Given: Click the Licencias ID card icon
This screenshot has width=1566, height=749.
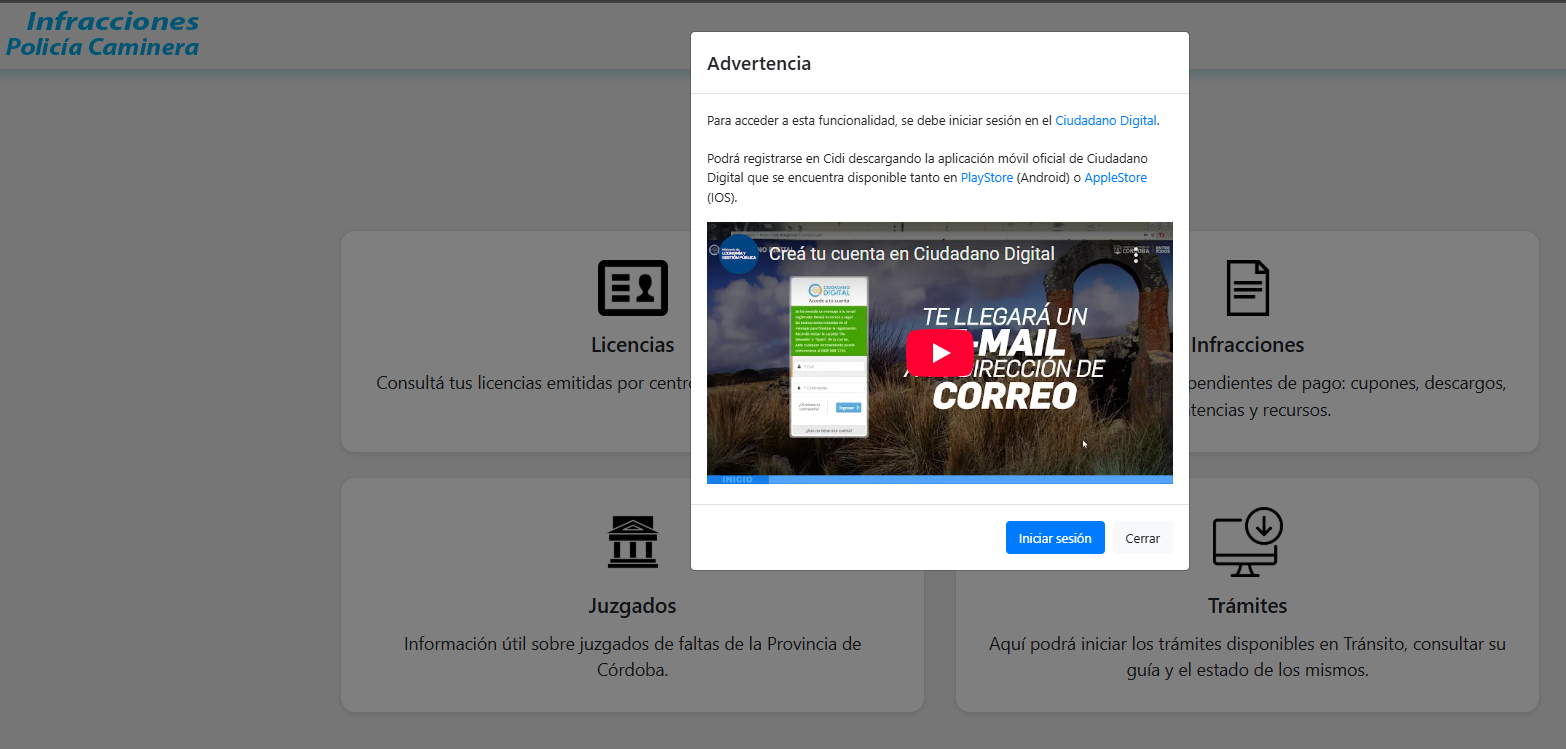Looking at the screenshot, I should [632, 288].
